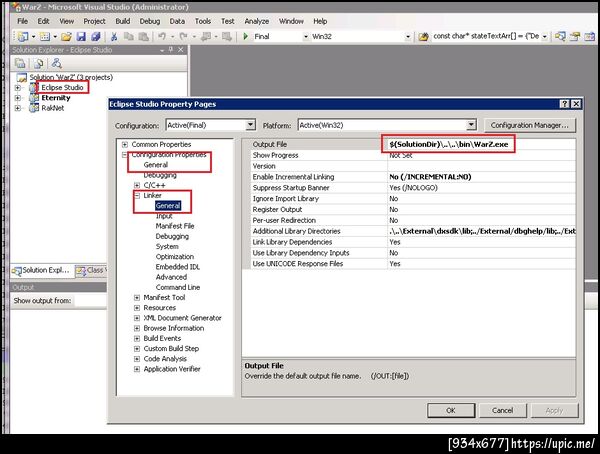
Task: Click the Navigate Forward icon
Action: (x=227, y=37)
